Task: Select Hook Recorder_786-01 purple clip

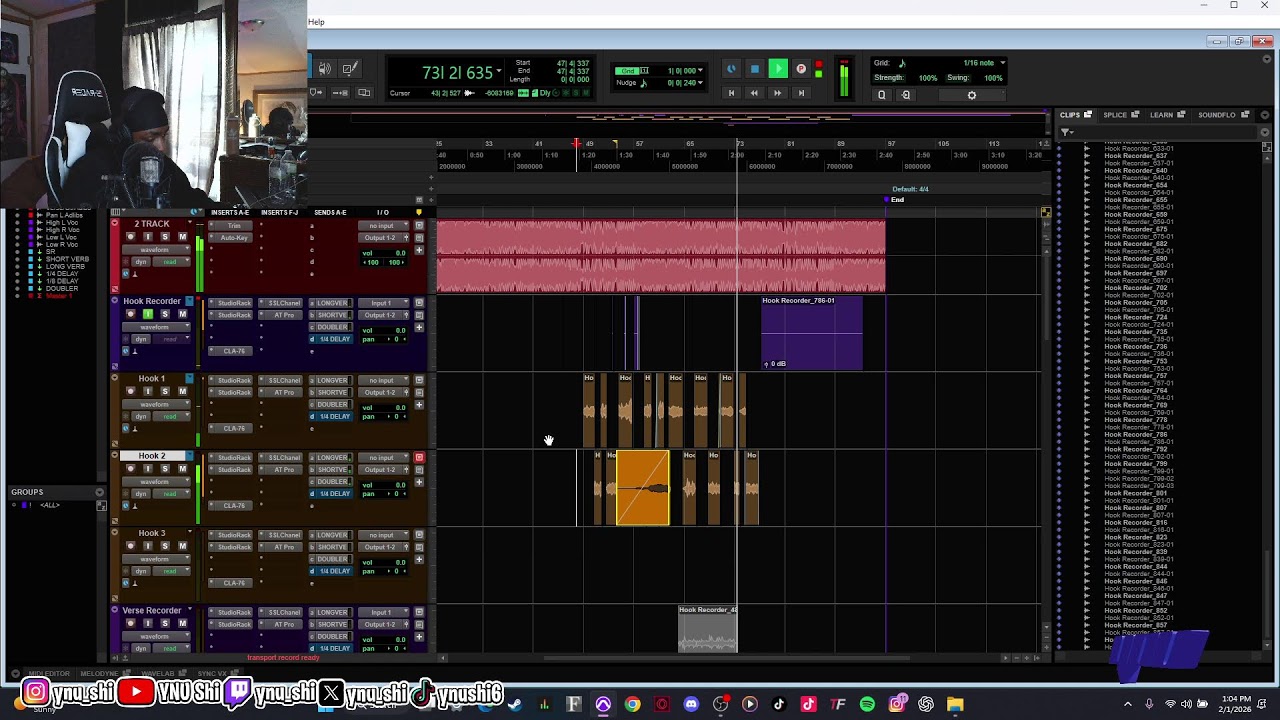Action: click(x=811, y=333)
